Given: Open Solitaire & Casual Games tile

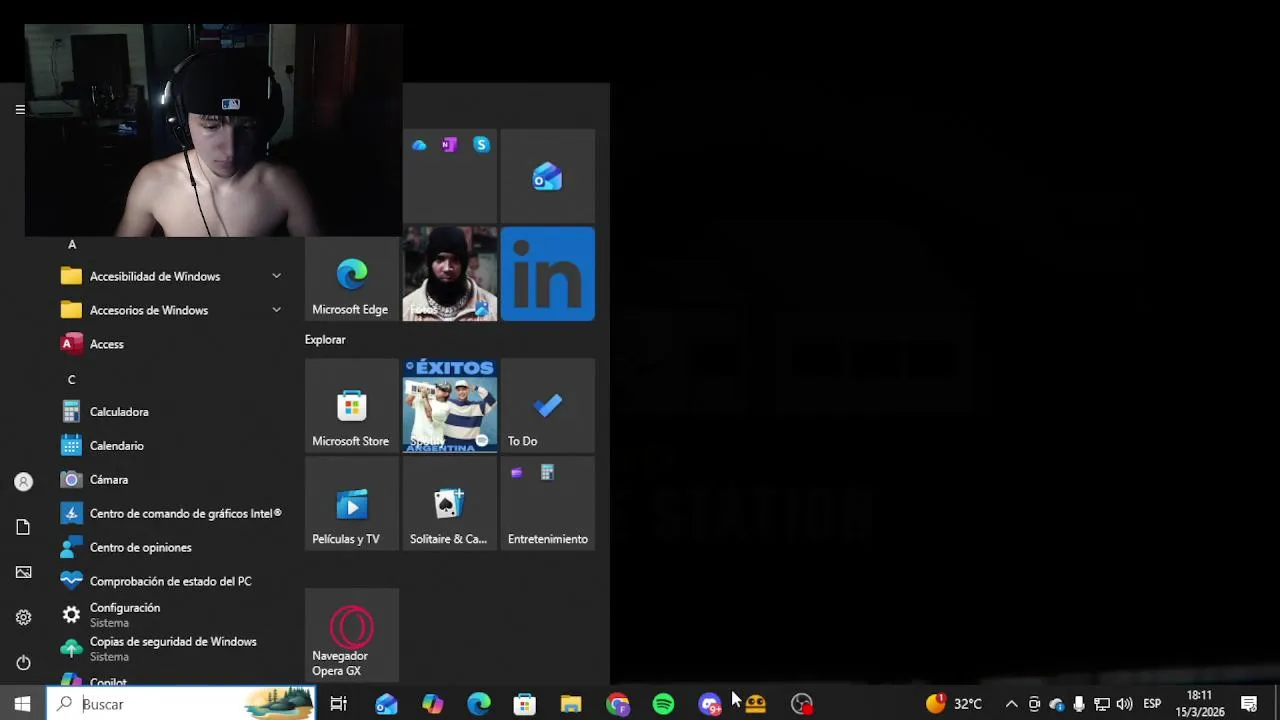Looking at the screenshot, I should pyautogui.click(x=450, y=504).
